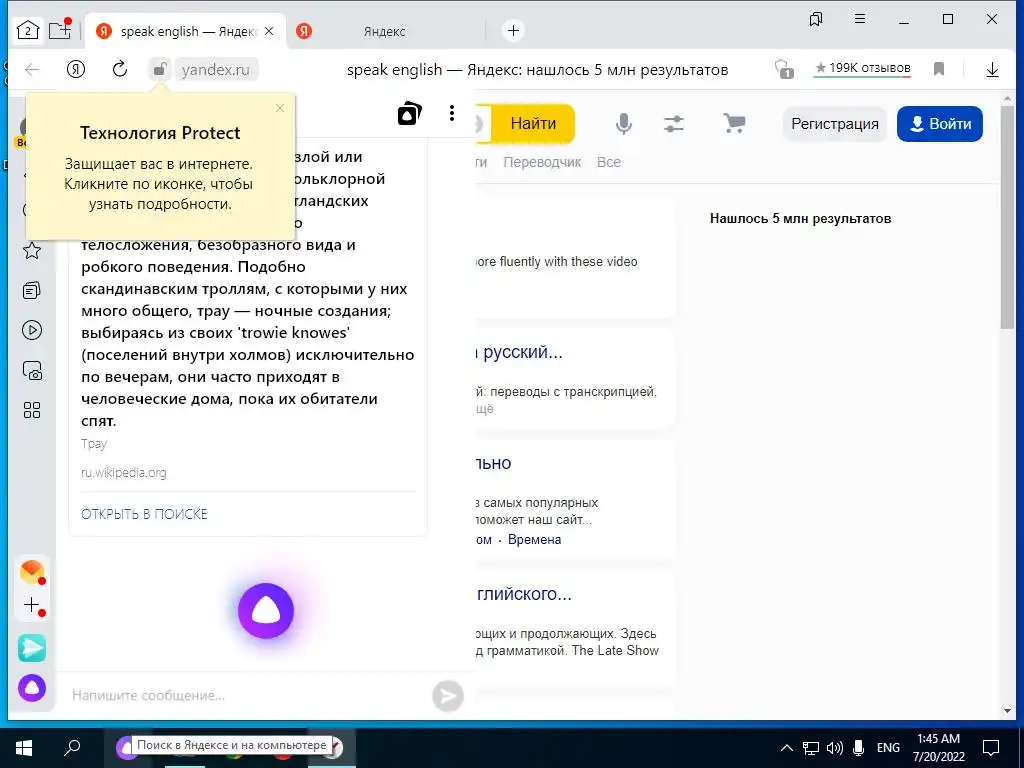
Task: Reload the page
Action: [x=120, y=69]
